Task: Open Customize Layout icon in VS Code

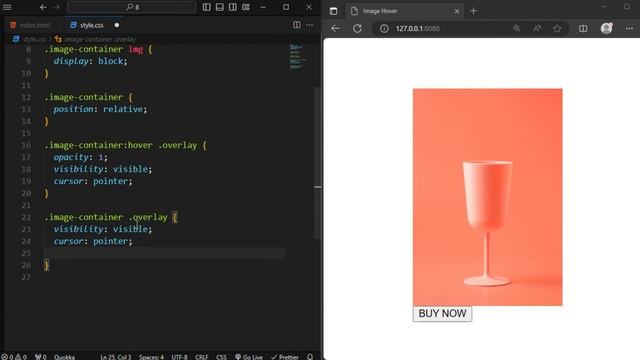Action: [x=246, y=7]
